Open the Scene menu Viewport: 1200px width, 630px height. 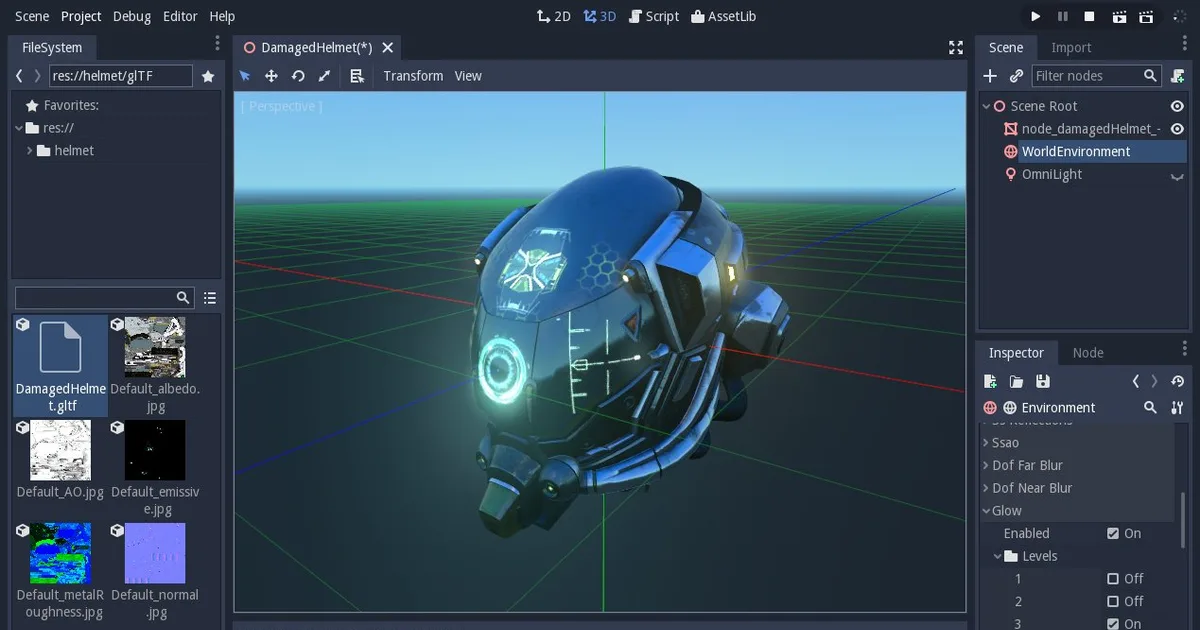pyautogui.click(x=32, y=16)
